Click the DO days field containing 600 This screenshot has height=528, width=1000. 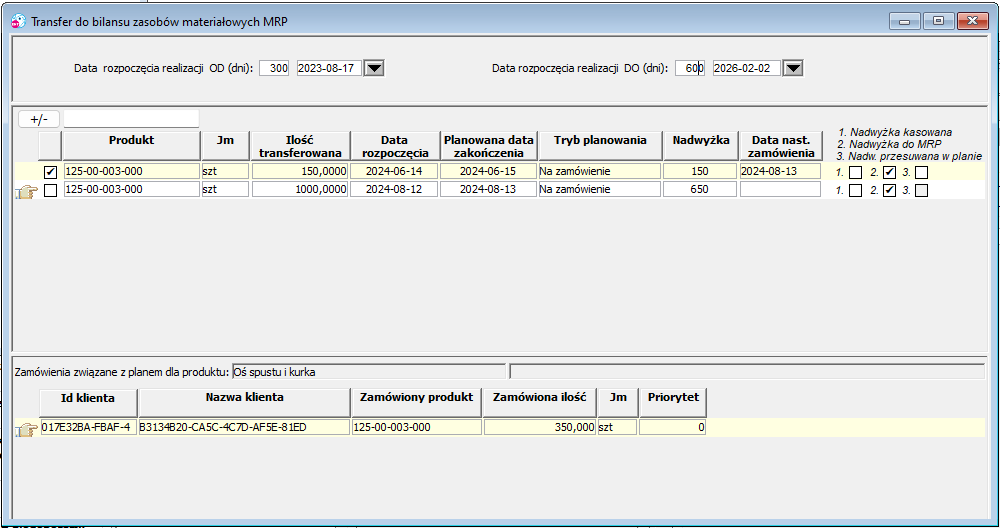[690, 68]
